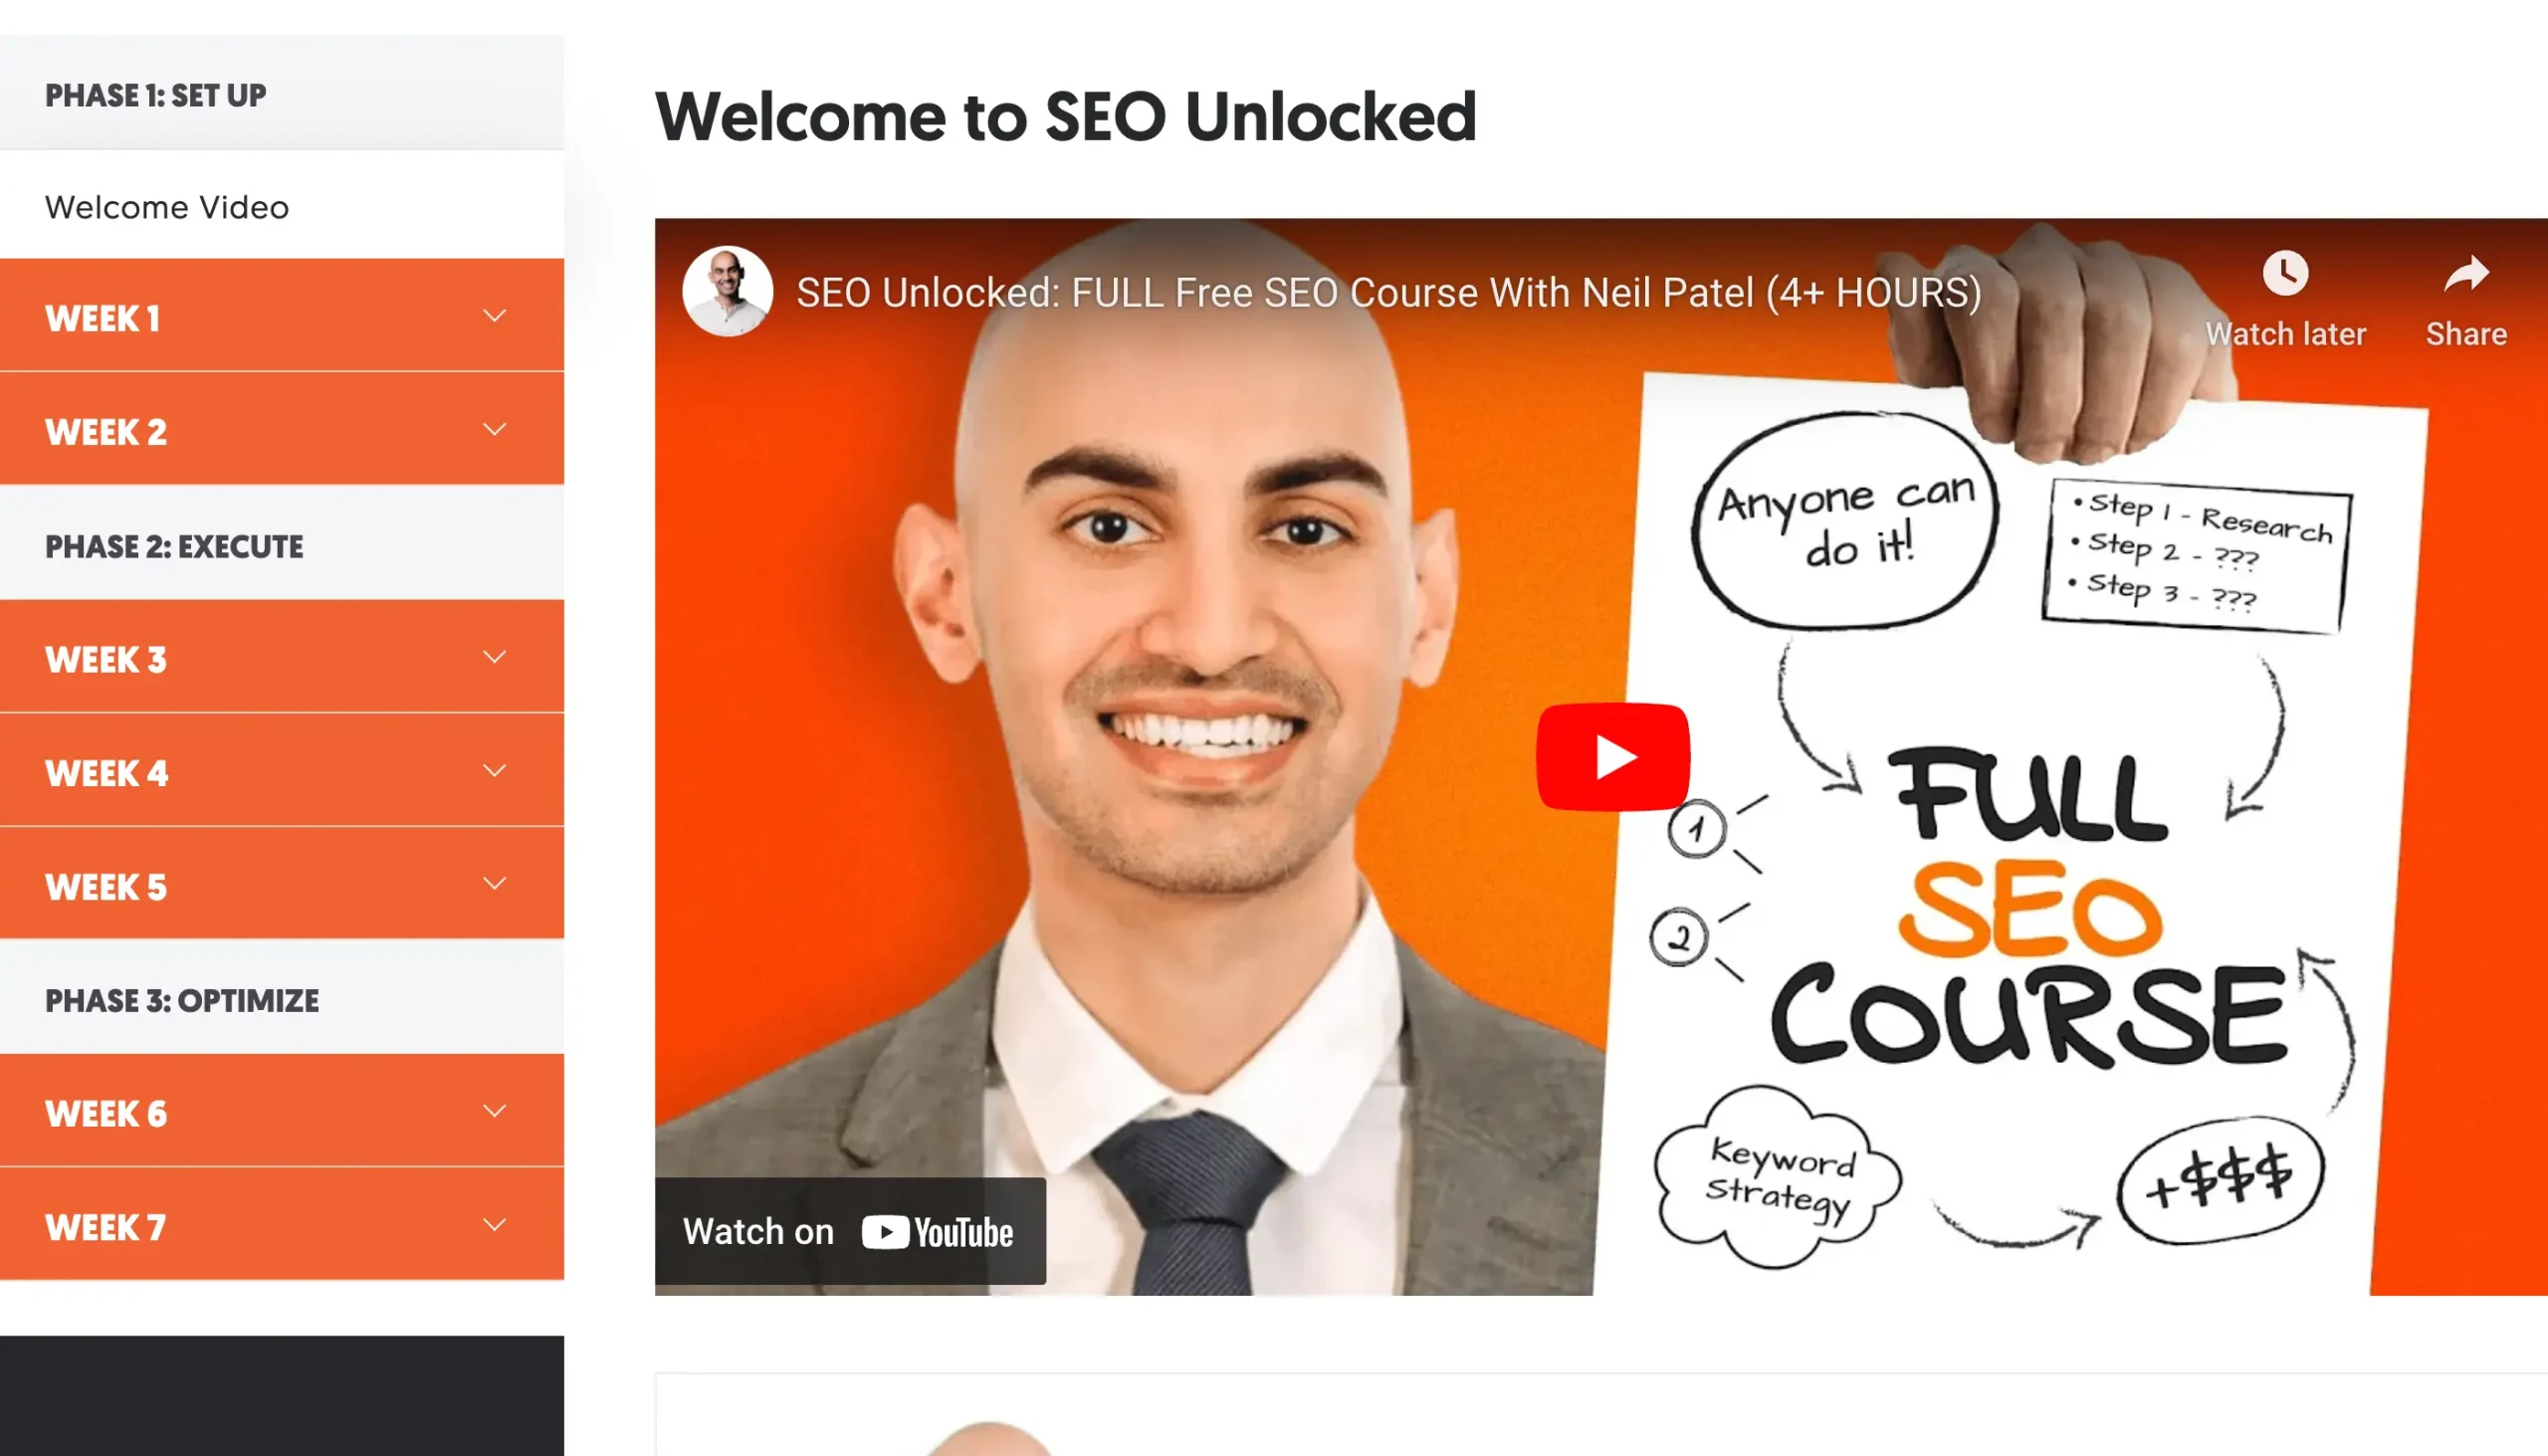Image resolution: width=2548 pixels, height=1456 pixels.
Task: Expand WEEK 2 chevron arrow
Action: (x=494, y=429)
